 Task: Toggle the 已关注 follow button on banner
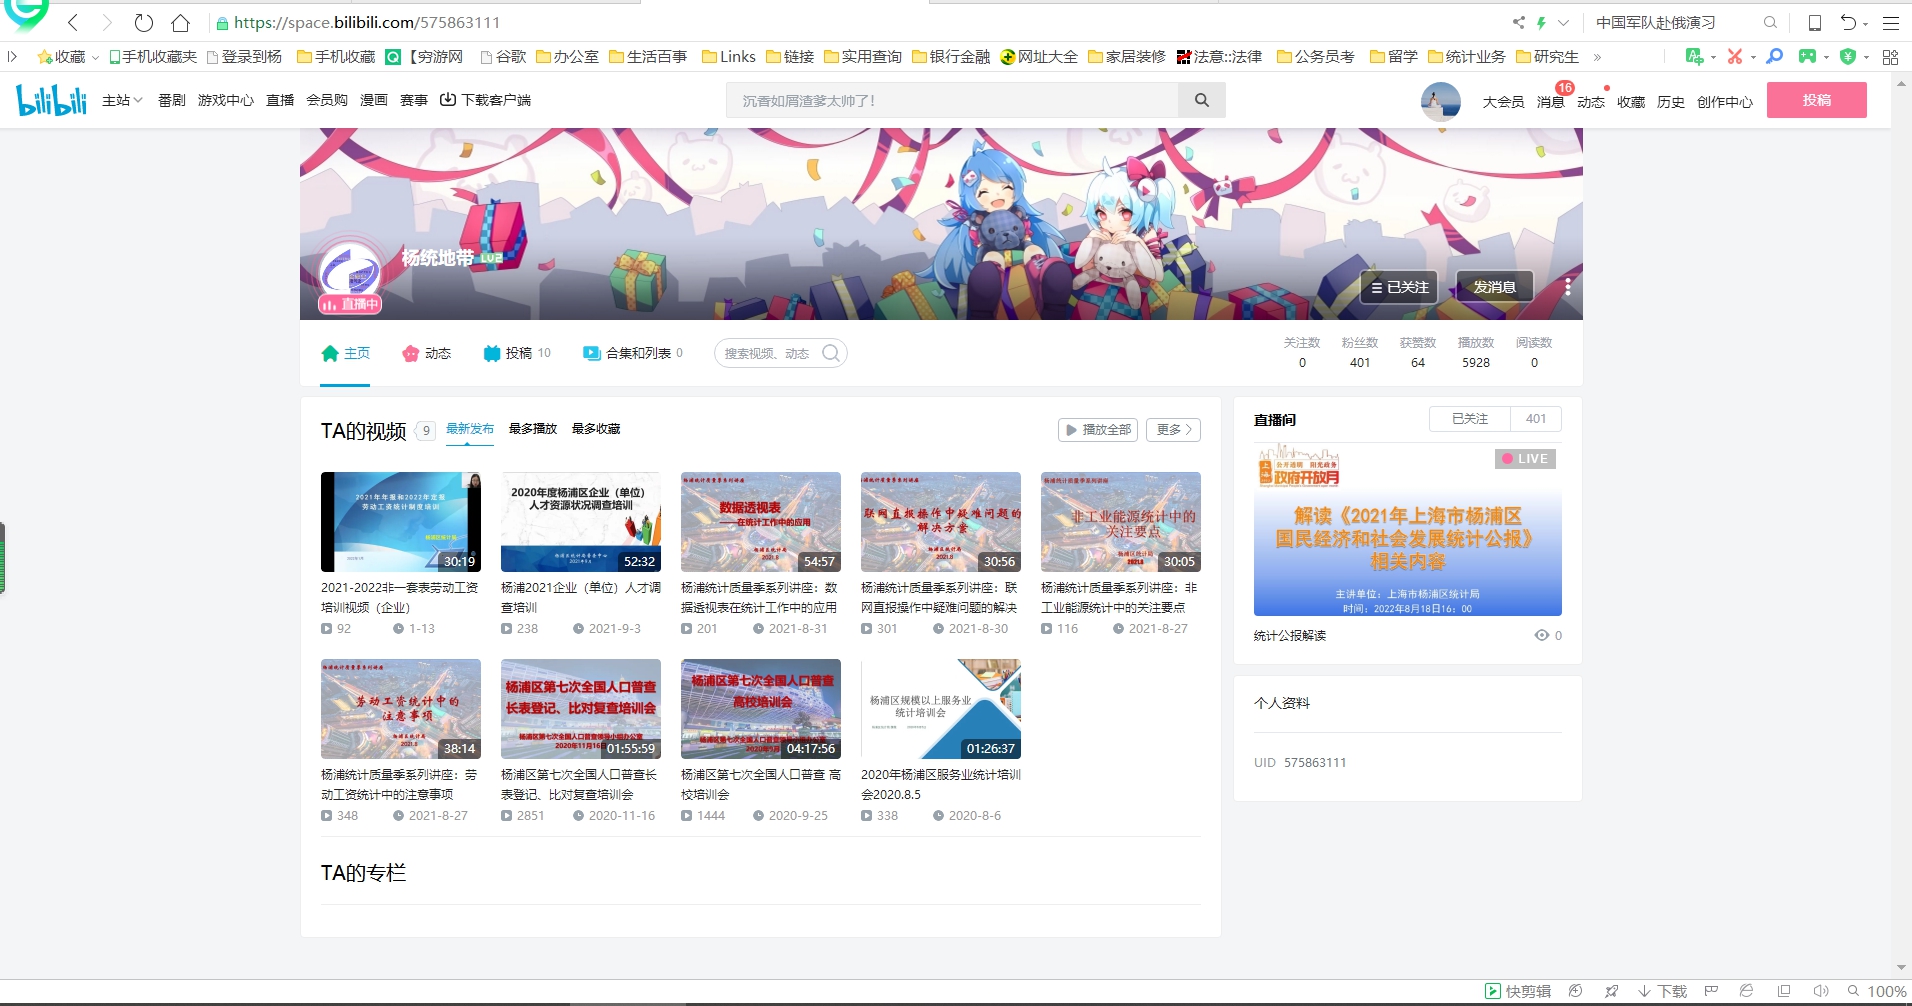[1399, 287]
